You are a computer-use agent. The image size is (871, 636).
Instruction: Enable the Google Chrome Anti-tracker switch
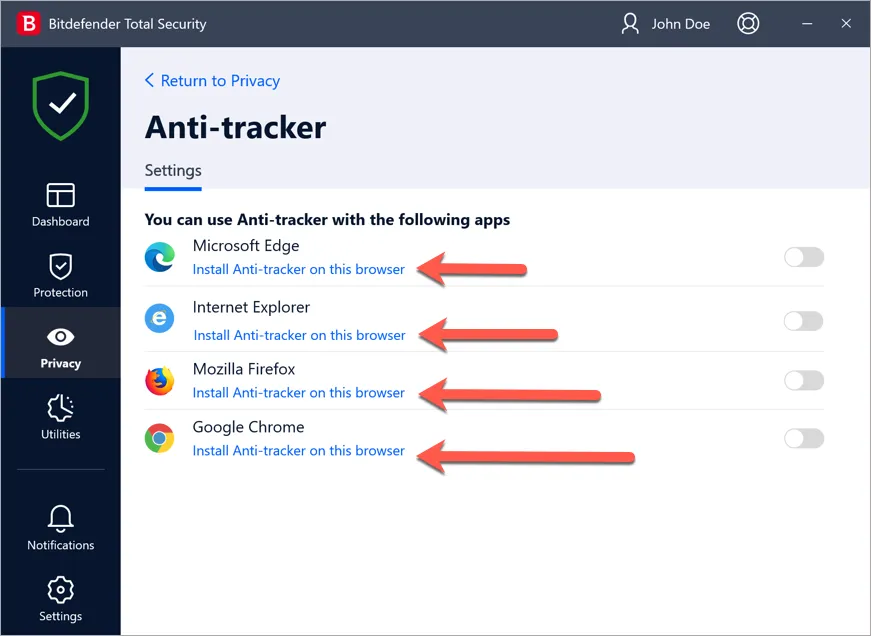pyautogui.click(x=804, y=438)
